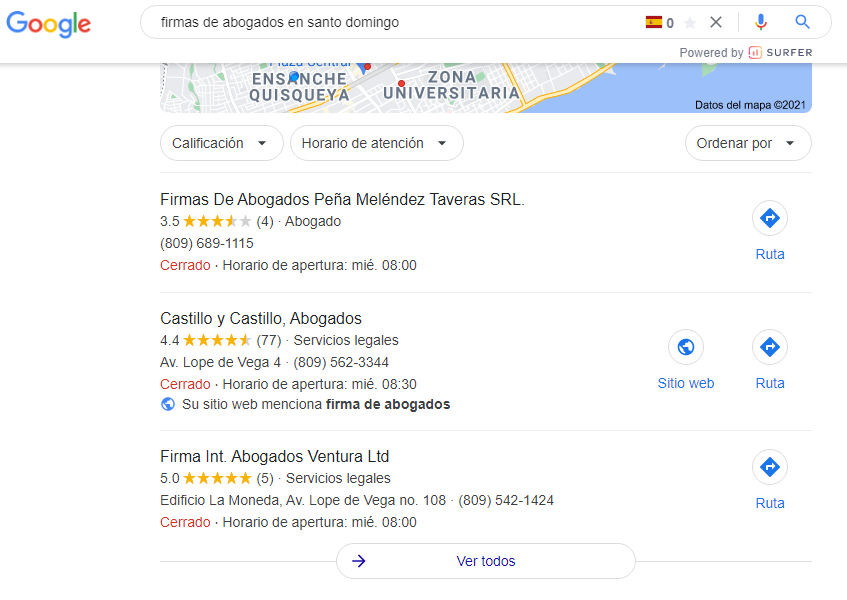
Task: Start voice search with the microphone icon
Action: pyautogui.click(x=761, y=22)
